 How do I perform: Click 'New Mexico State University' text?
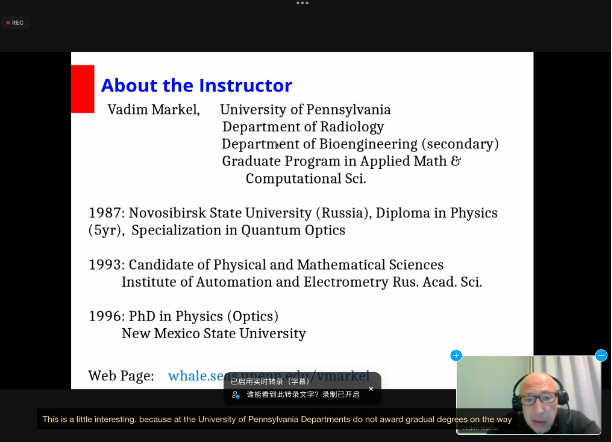[213, 333]
